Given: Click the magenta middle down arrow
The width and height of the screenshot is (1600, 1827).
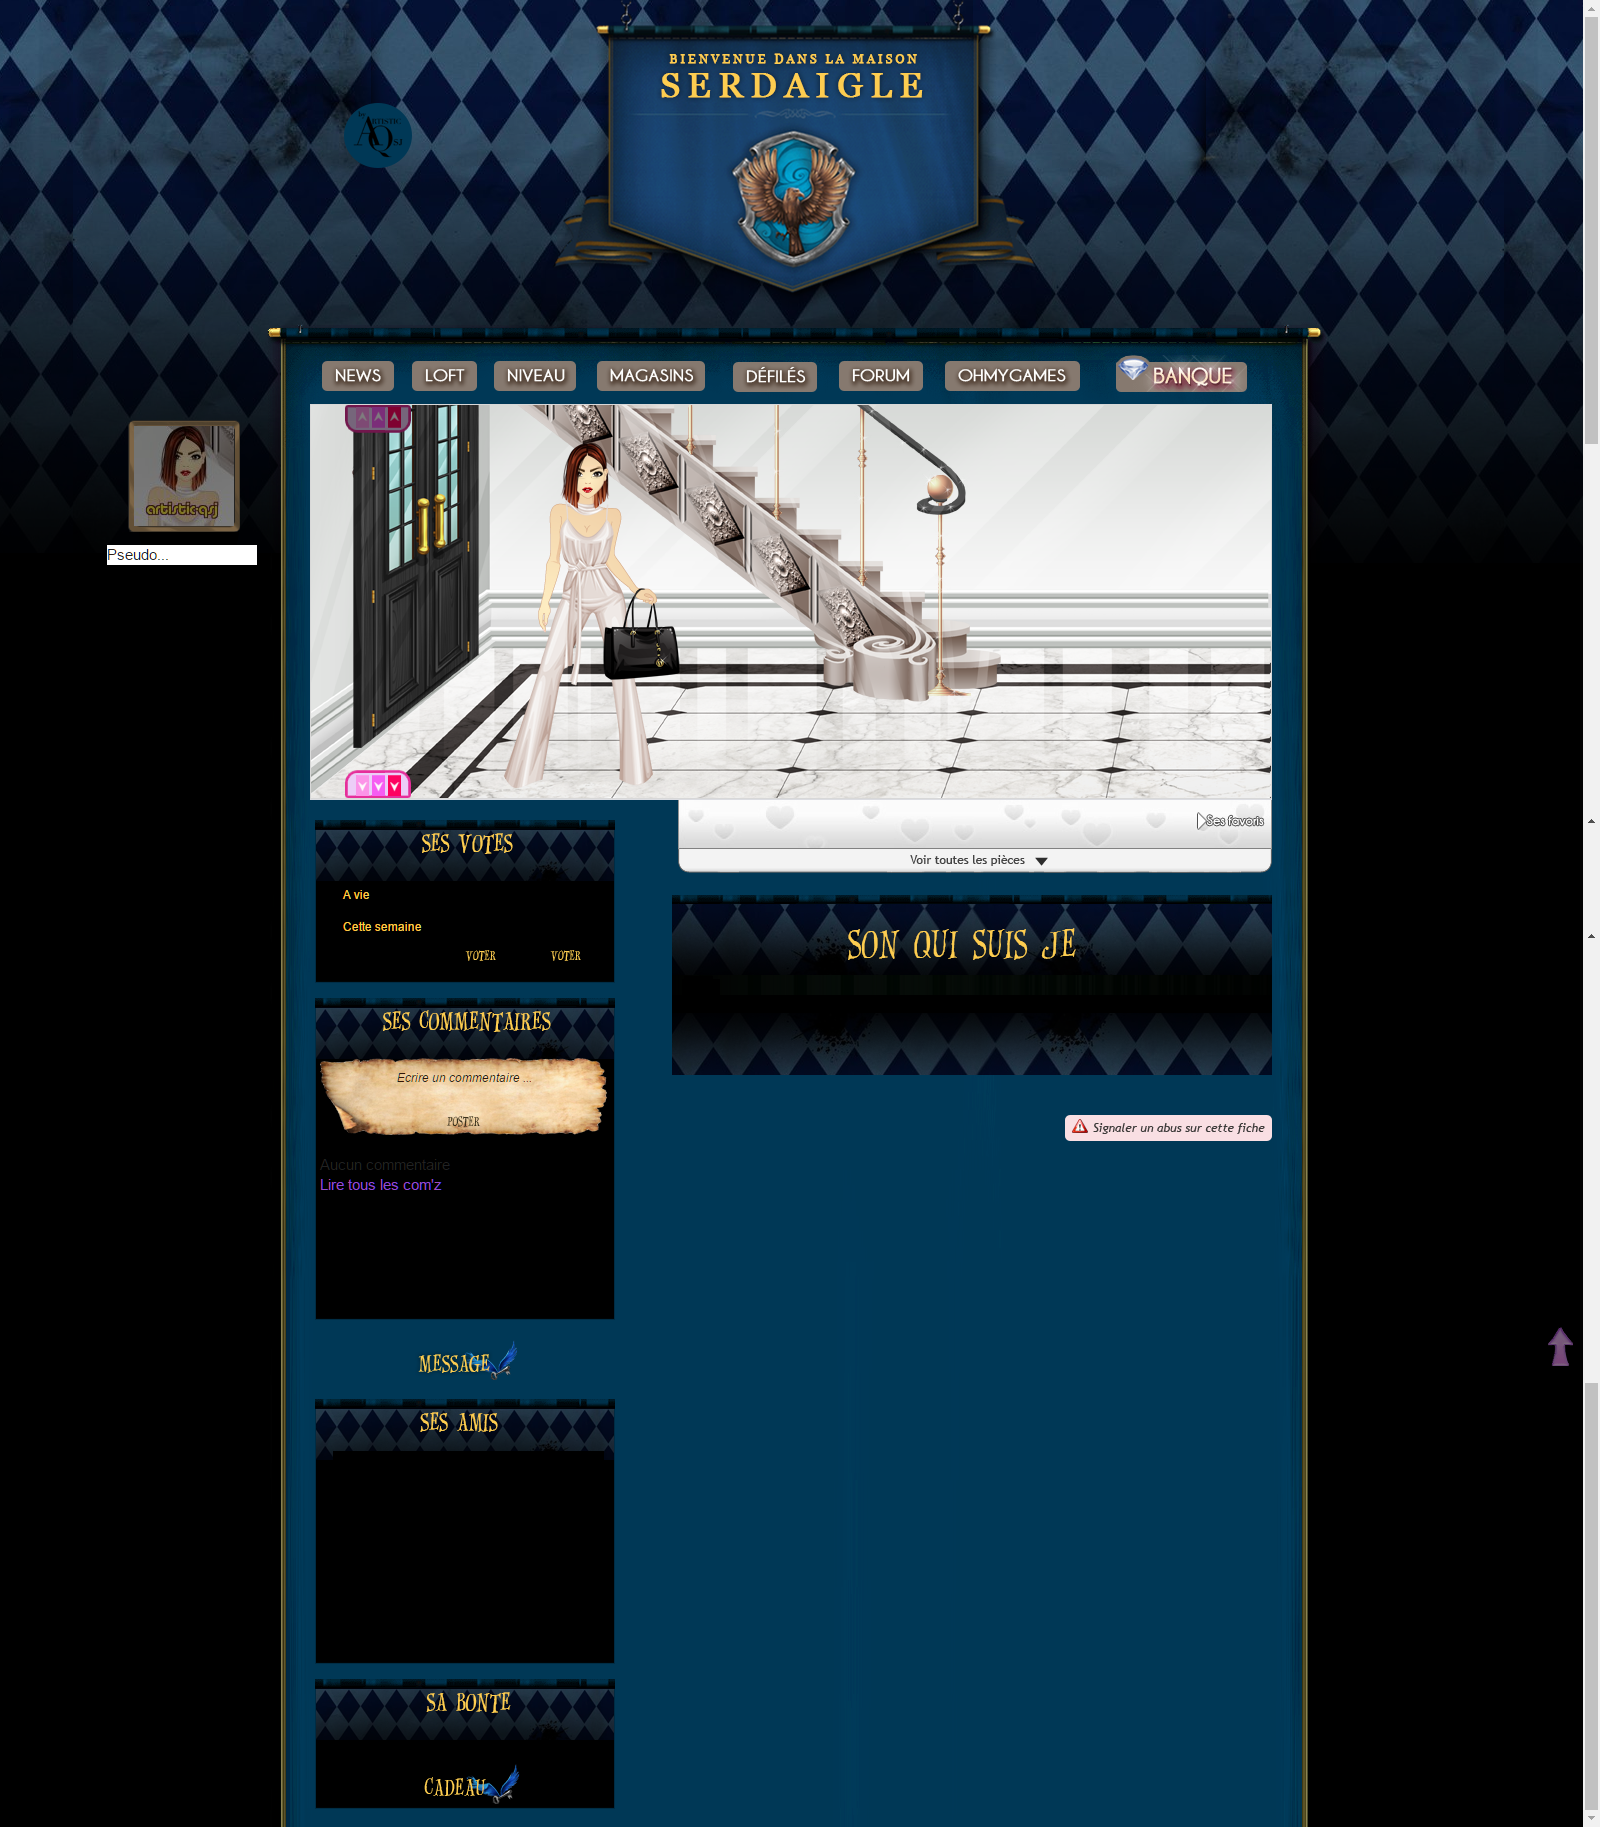Looking at the screenshot, I should coord(378,786).
